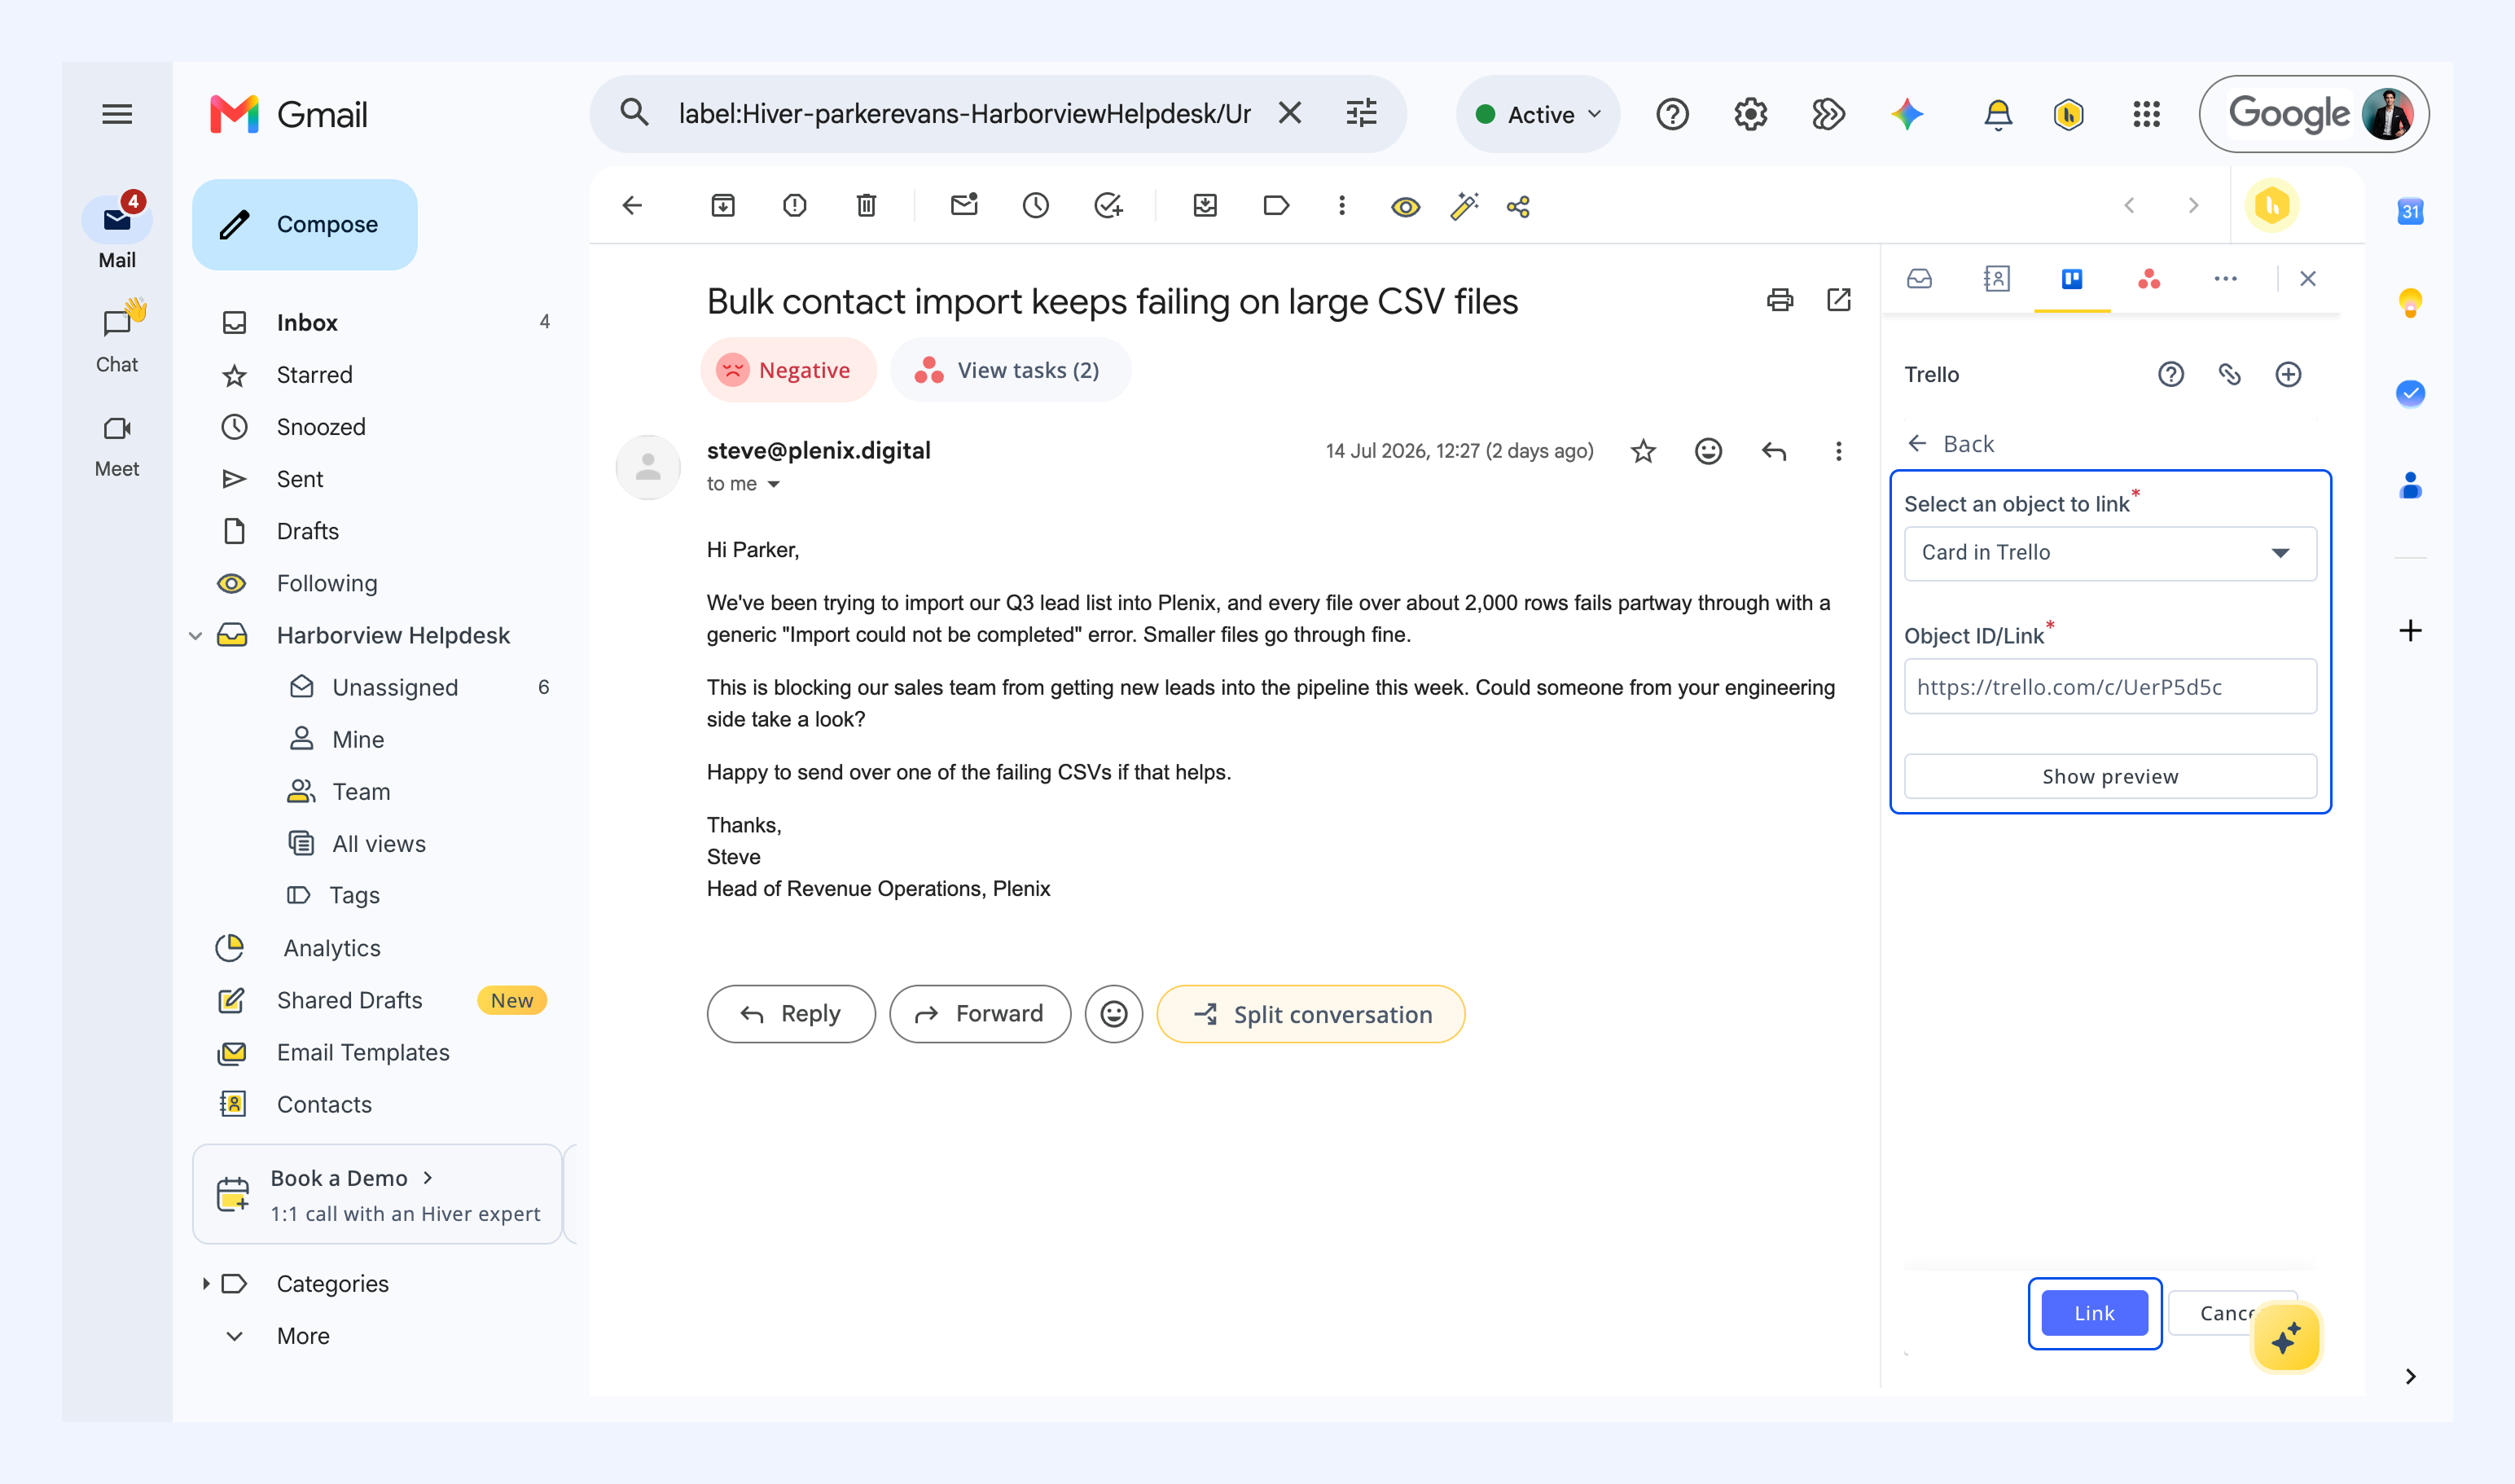
Task: Click the Hiver share conversation icon
Action: tap(1518, 207)
